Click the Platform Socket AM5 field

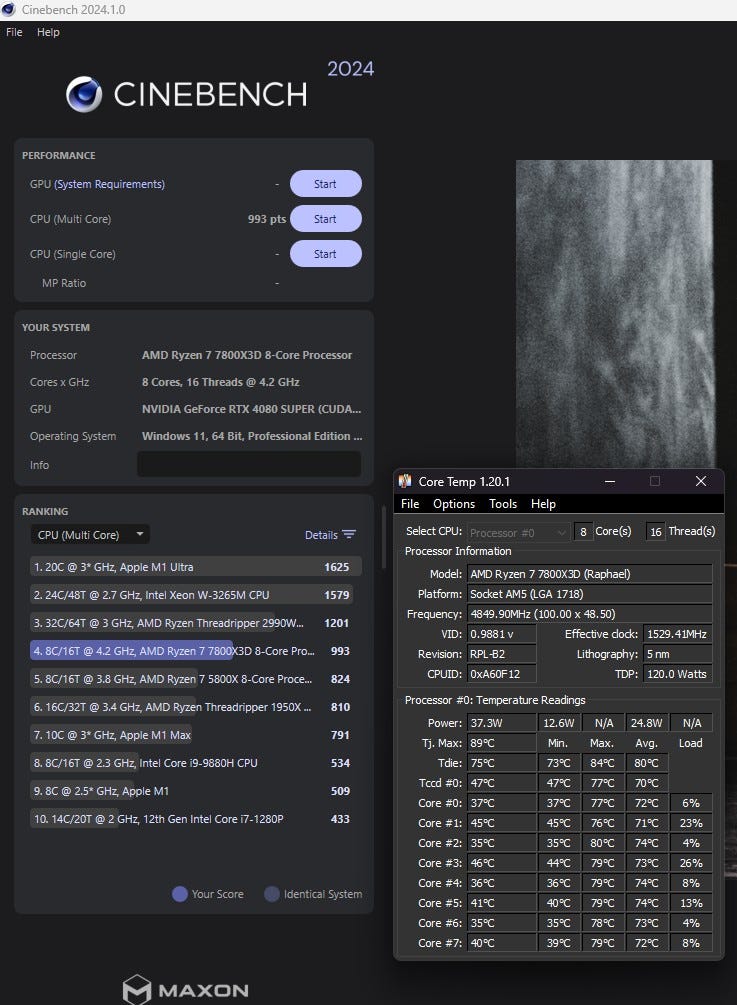pyautogui.click(x=590, y=594)
